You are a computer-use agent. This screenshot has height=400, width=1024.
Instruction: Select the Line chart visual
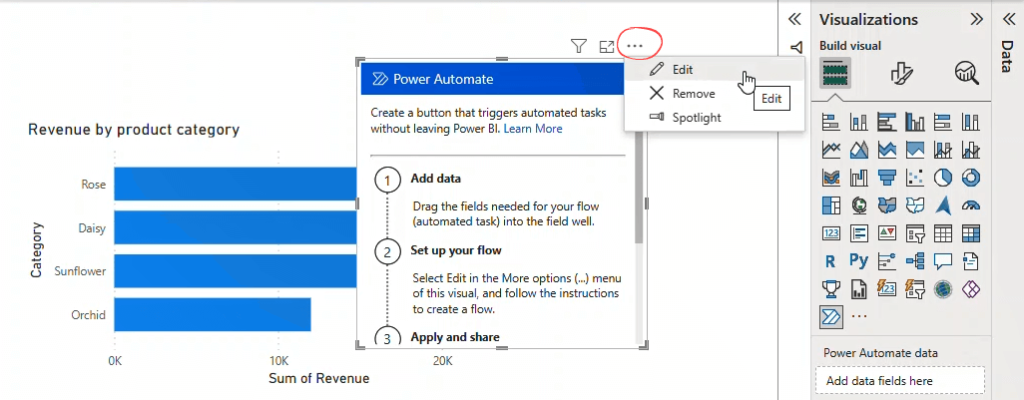(831, 150)
